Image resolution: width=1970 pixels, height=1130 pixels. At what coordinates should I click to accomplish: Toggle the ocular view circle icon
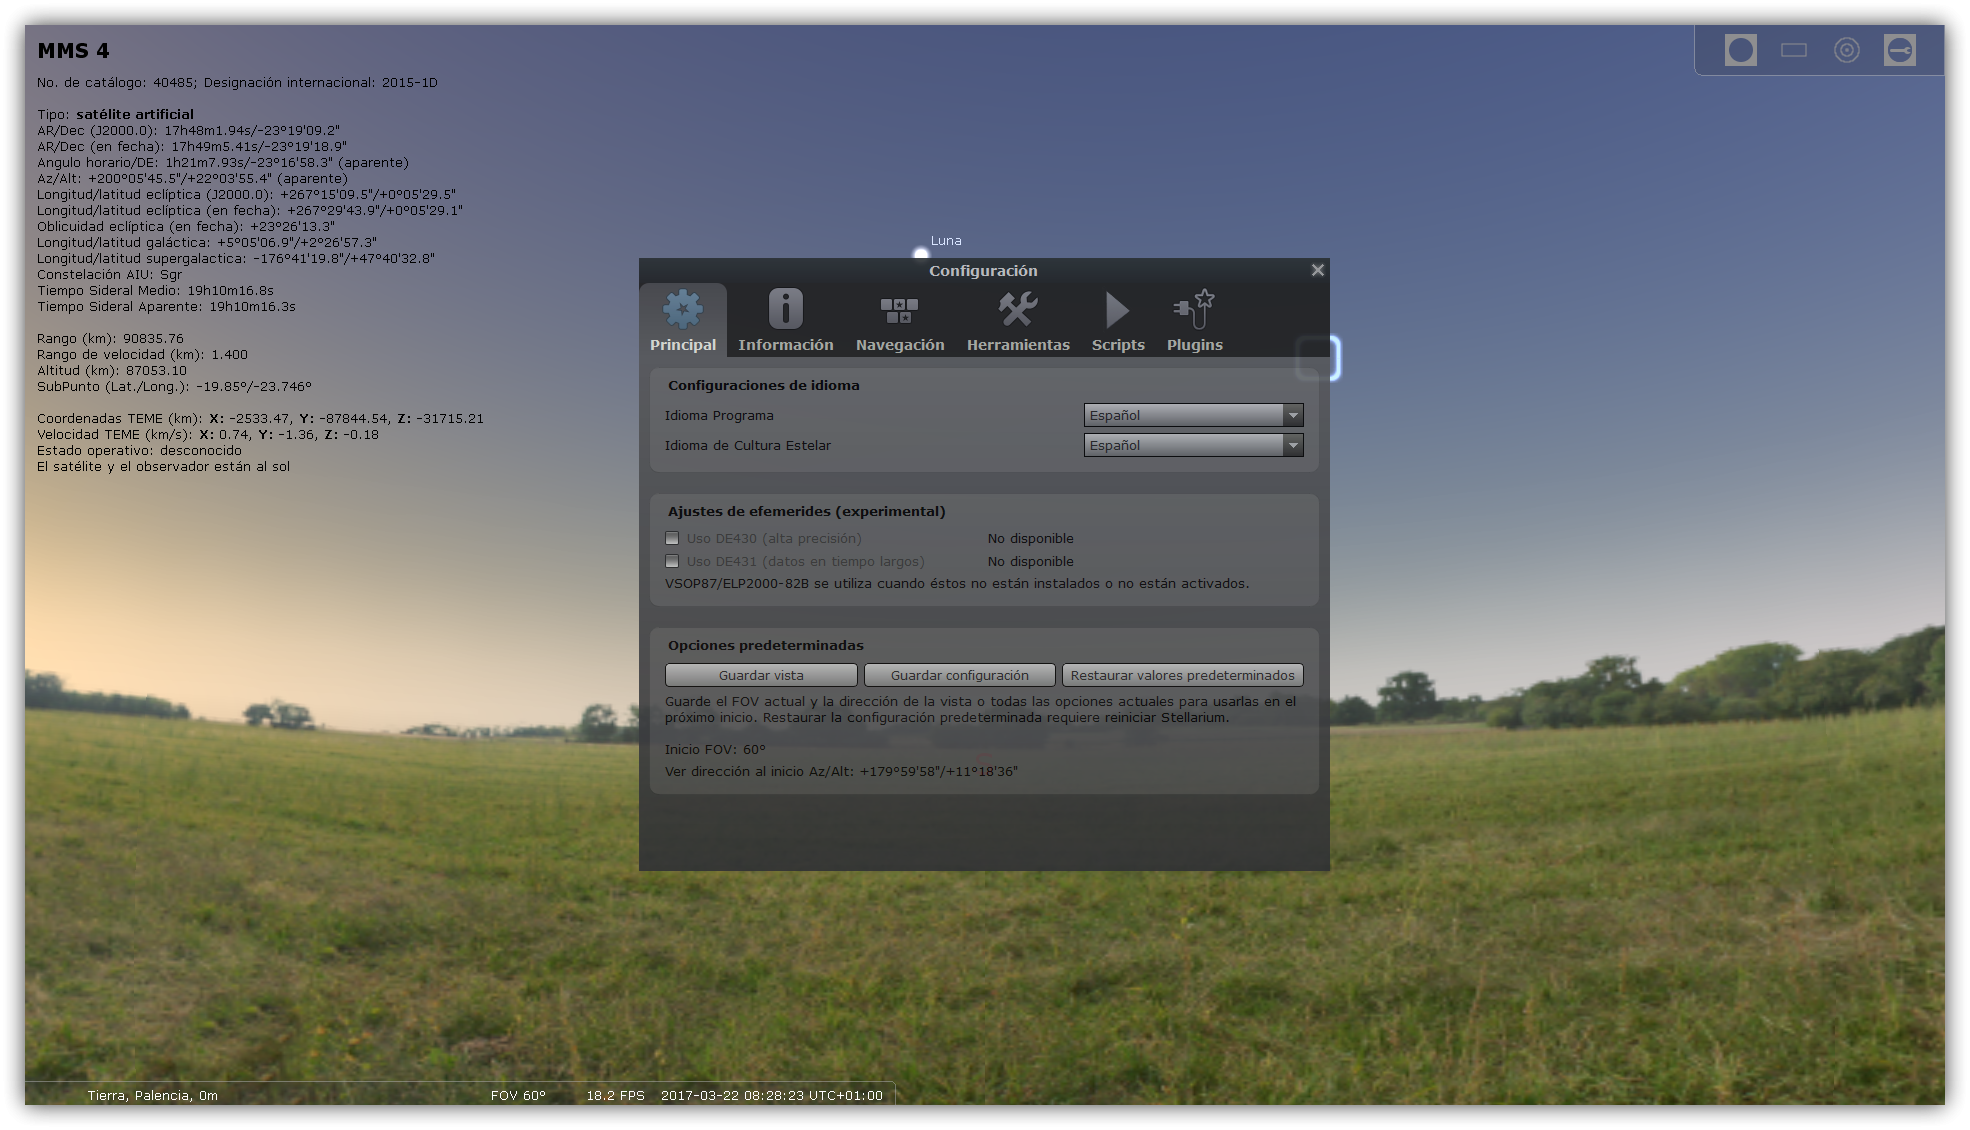[x=1740, y=50]
